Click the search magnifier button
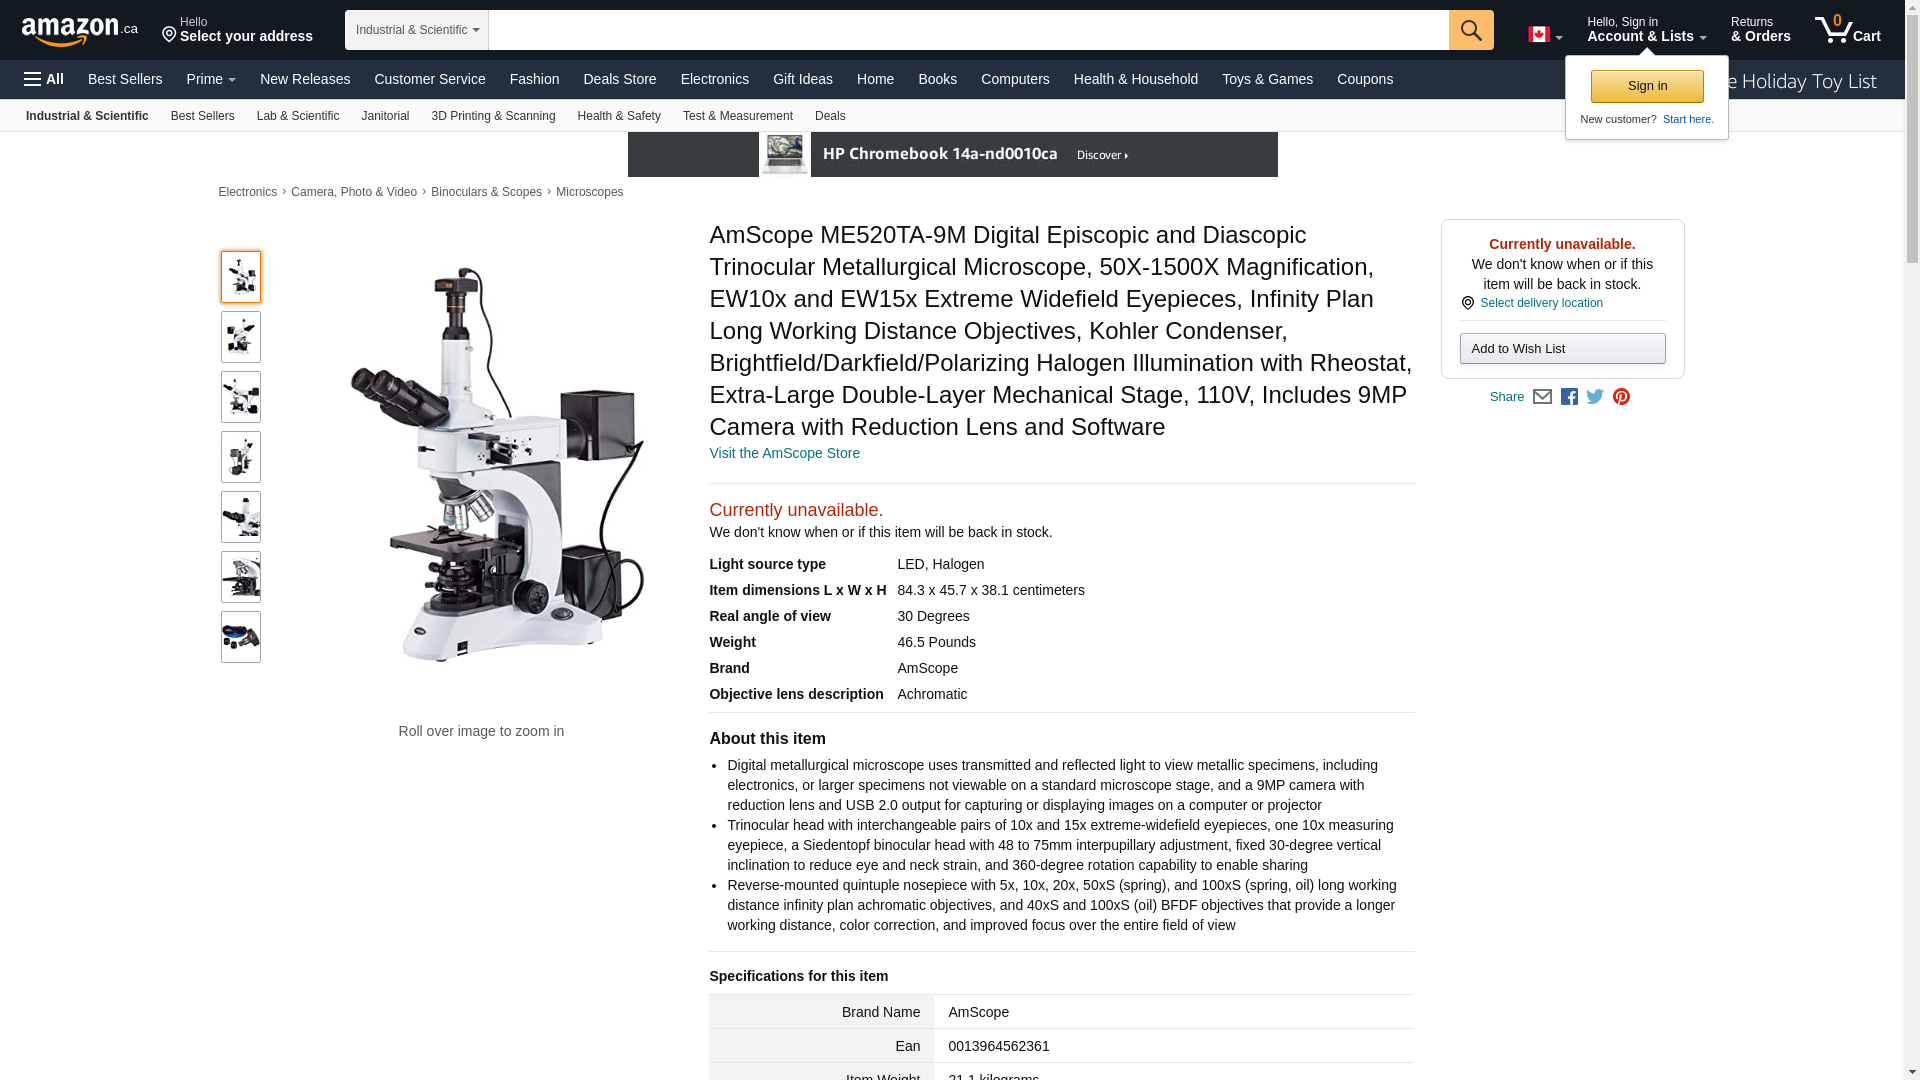This screenshot has height=1080, width=1920. click(x=1471, y=30)
